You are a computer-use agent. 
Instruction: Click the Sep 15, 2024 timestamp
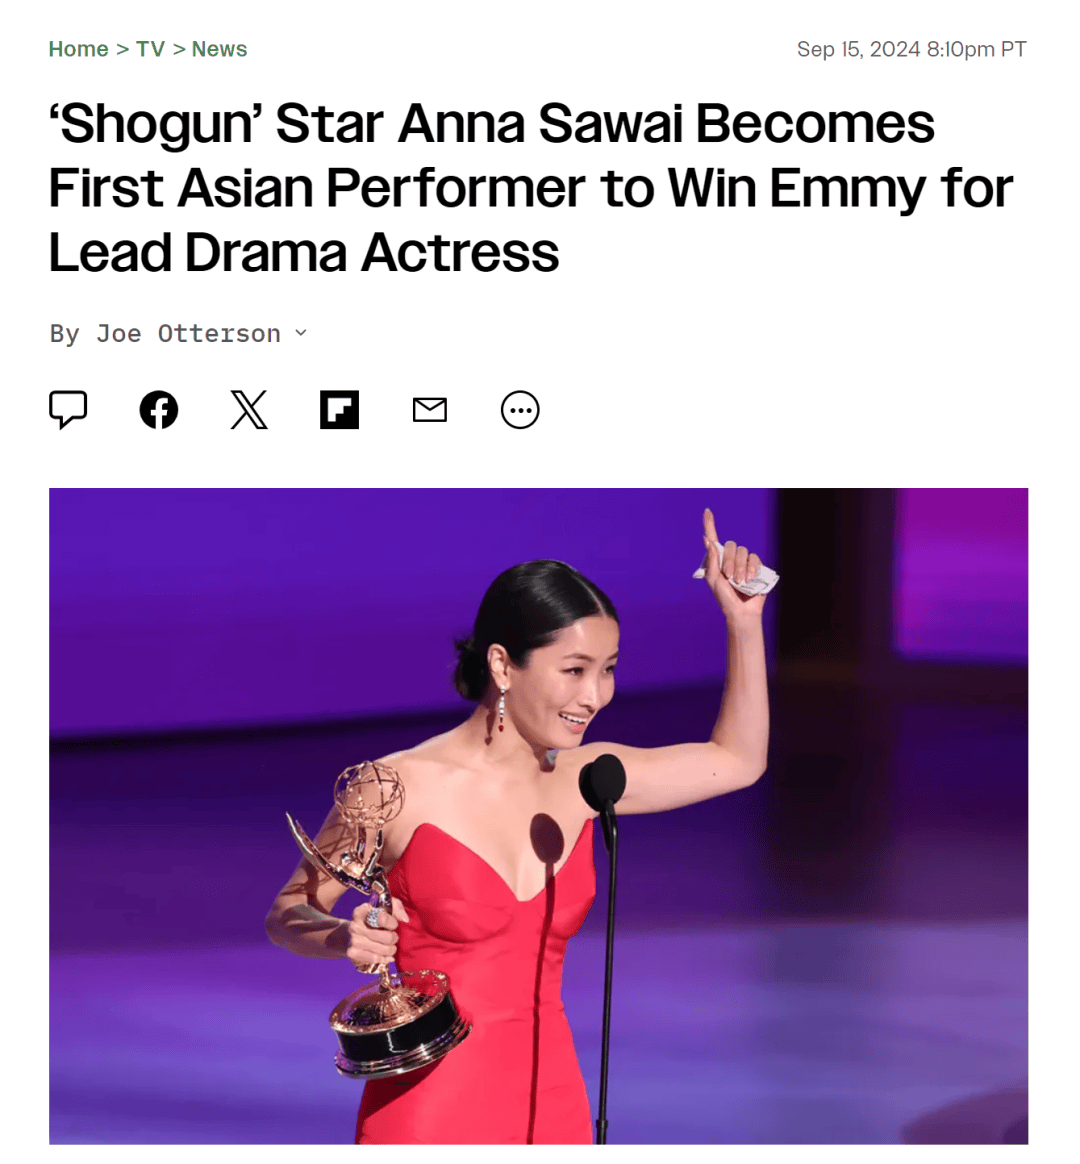tap(912, 49)
